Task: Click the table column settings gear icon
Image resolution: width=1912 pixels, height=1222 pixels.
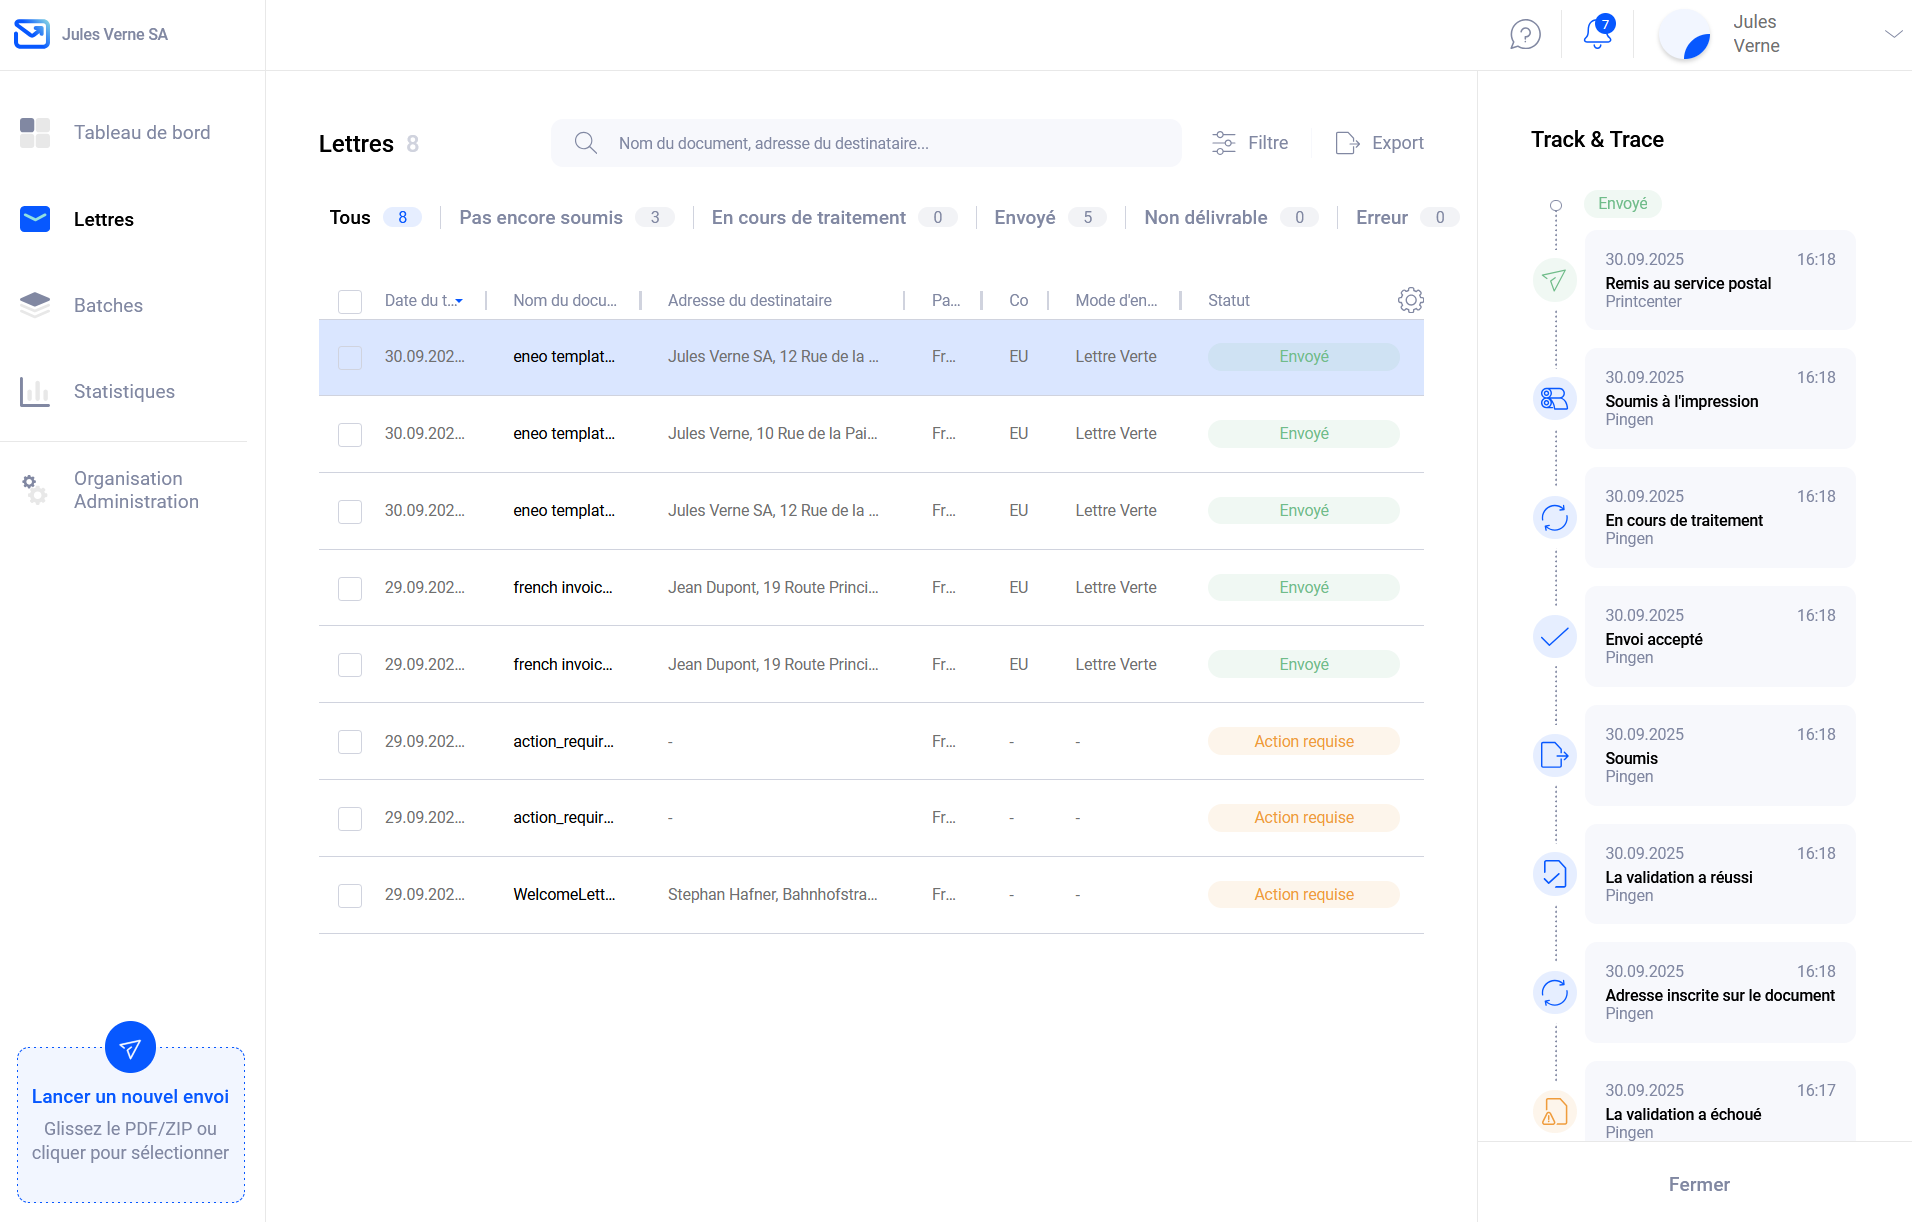Action: pyautogui.click(x=1410, y=300)
